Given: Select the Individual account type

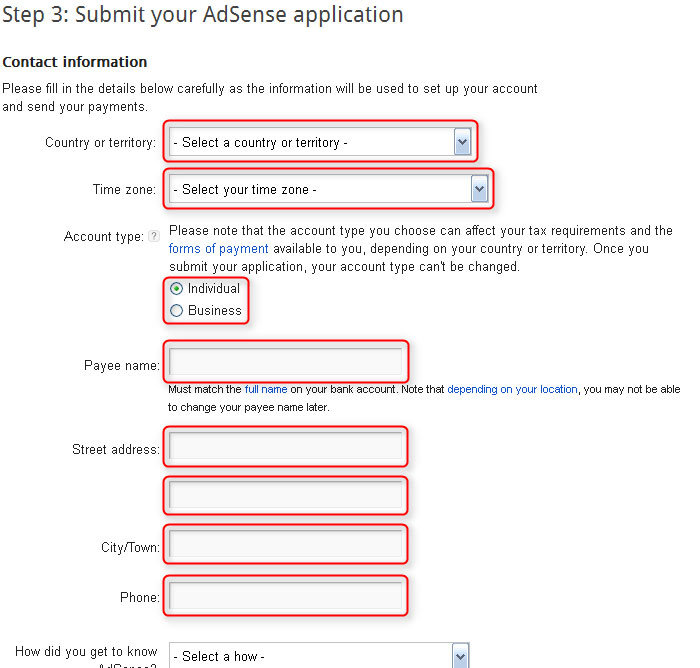Looking at the screenshot, I should 176,288.
